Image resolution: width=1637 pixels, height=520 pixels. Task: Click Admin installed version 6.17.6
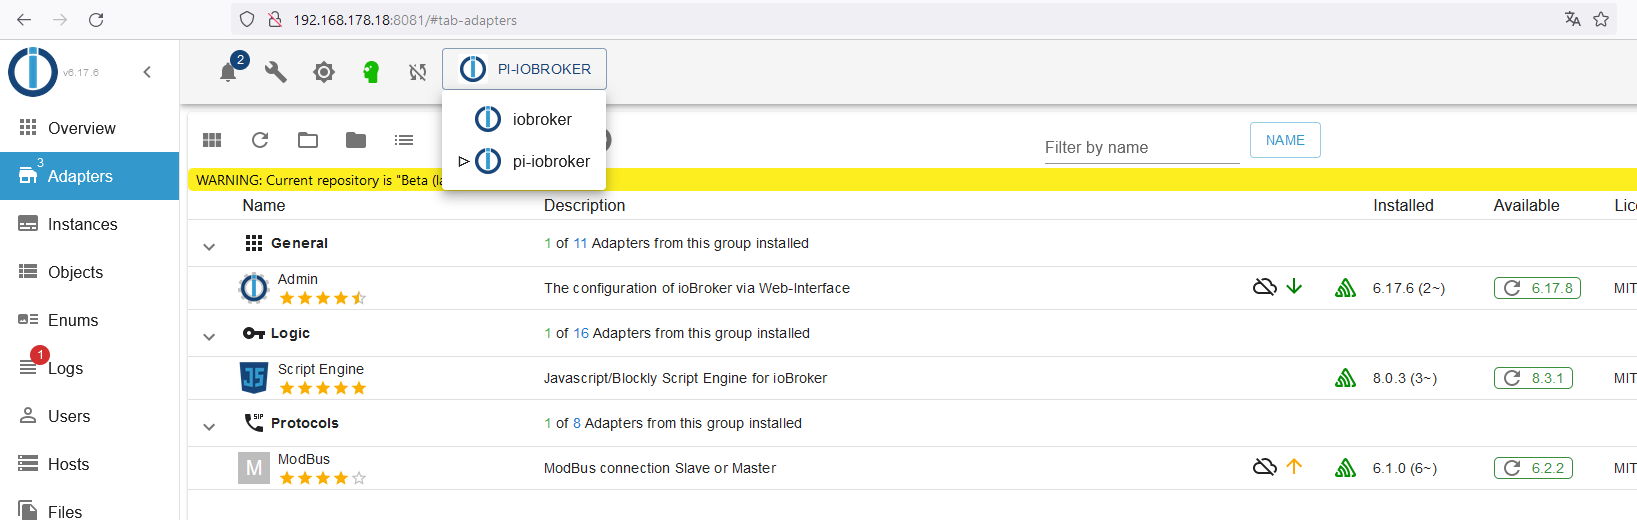click(x=1408, y=288)
